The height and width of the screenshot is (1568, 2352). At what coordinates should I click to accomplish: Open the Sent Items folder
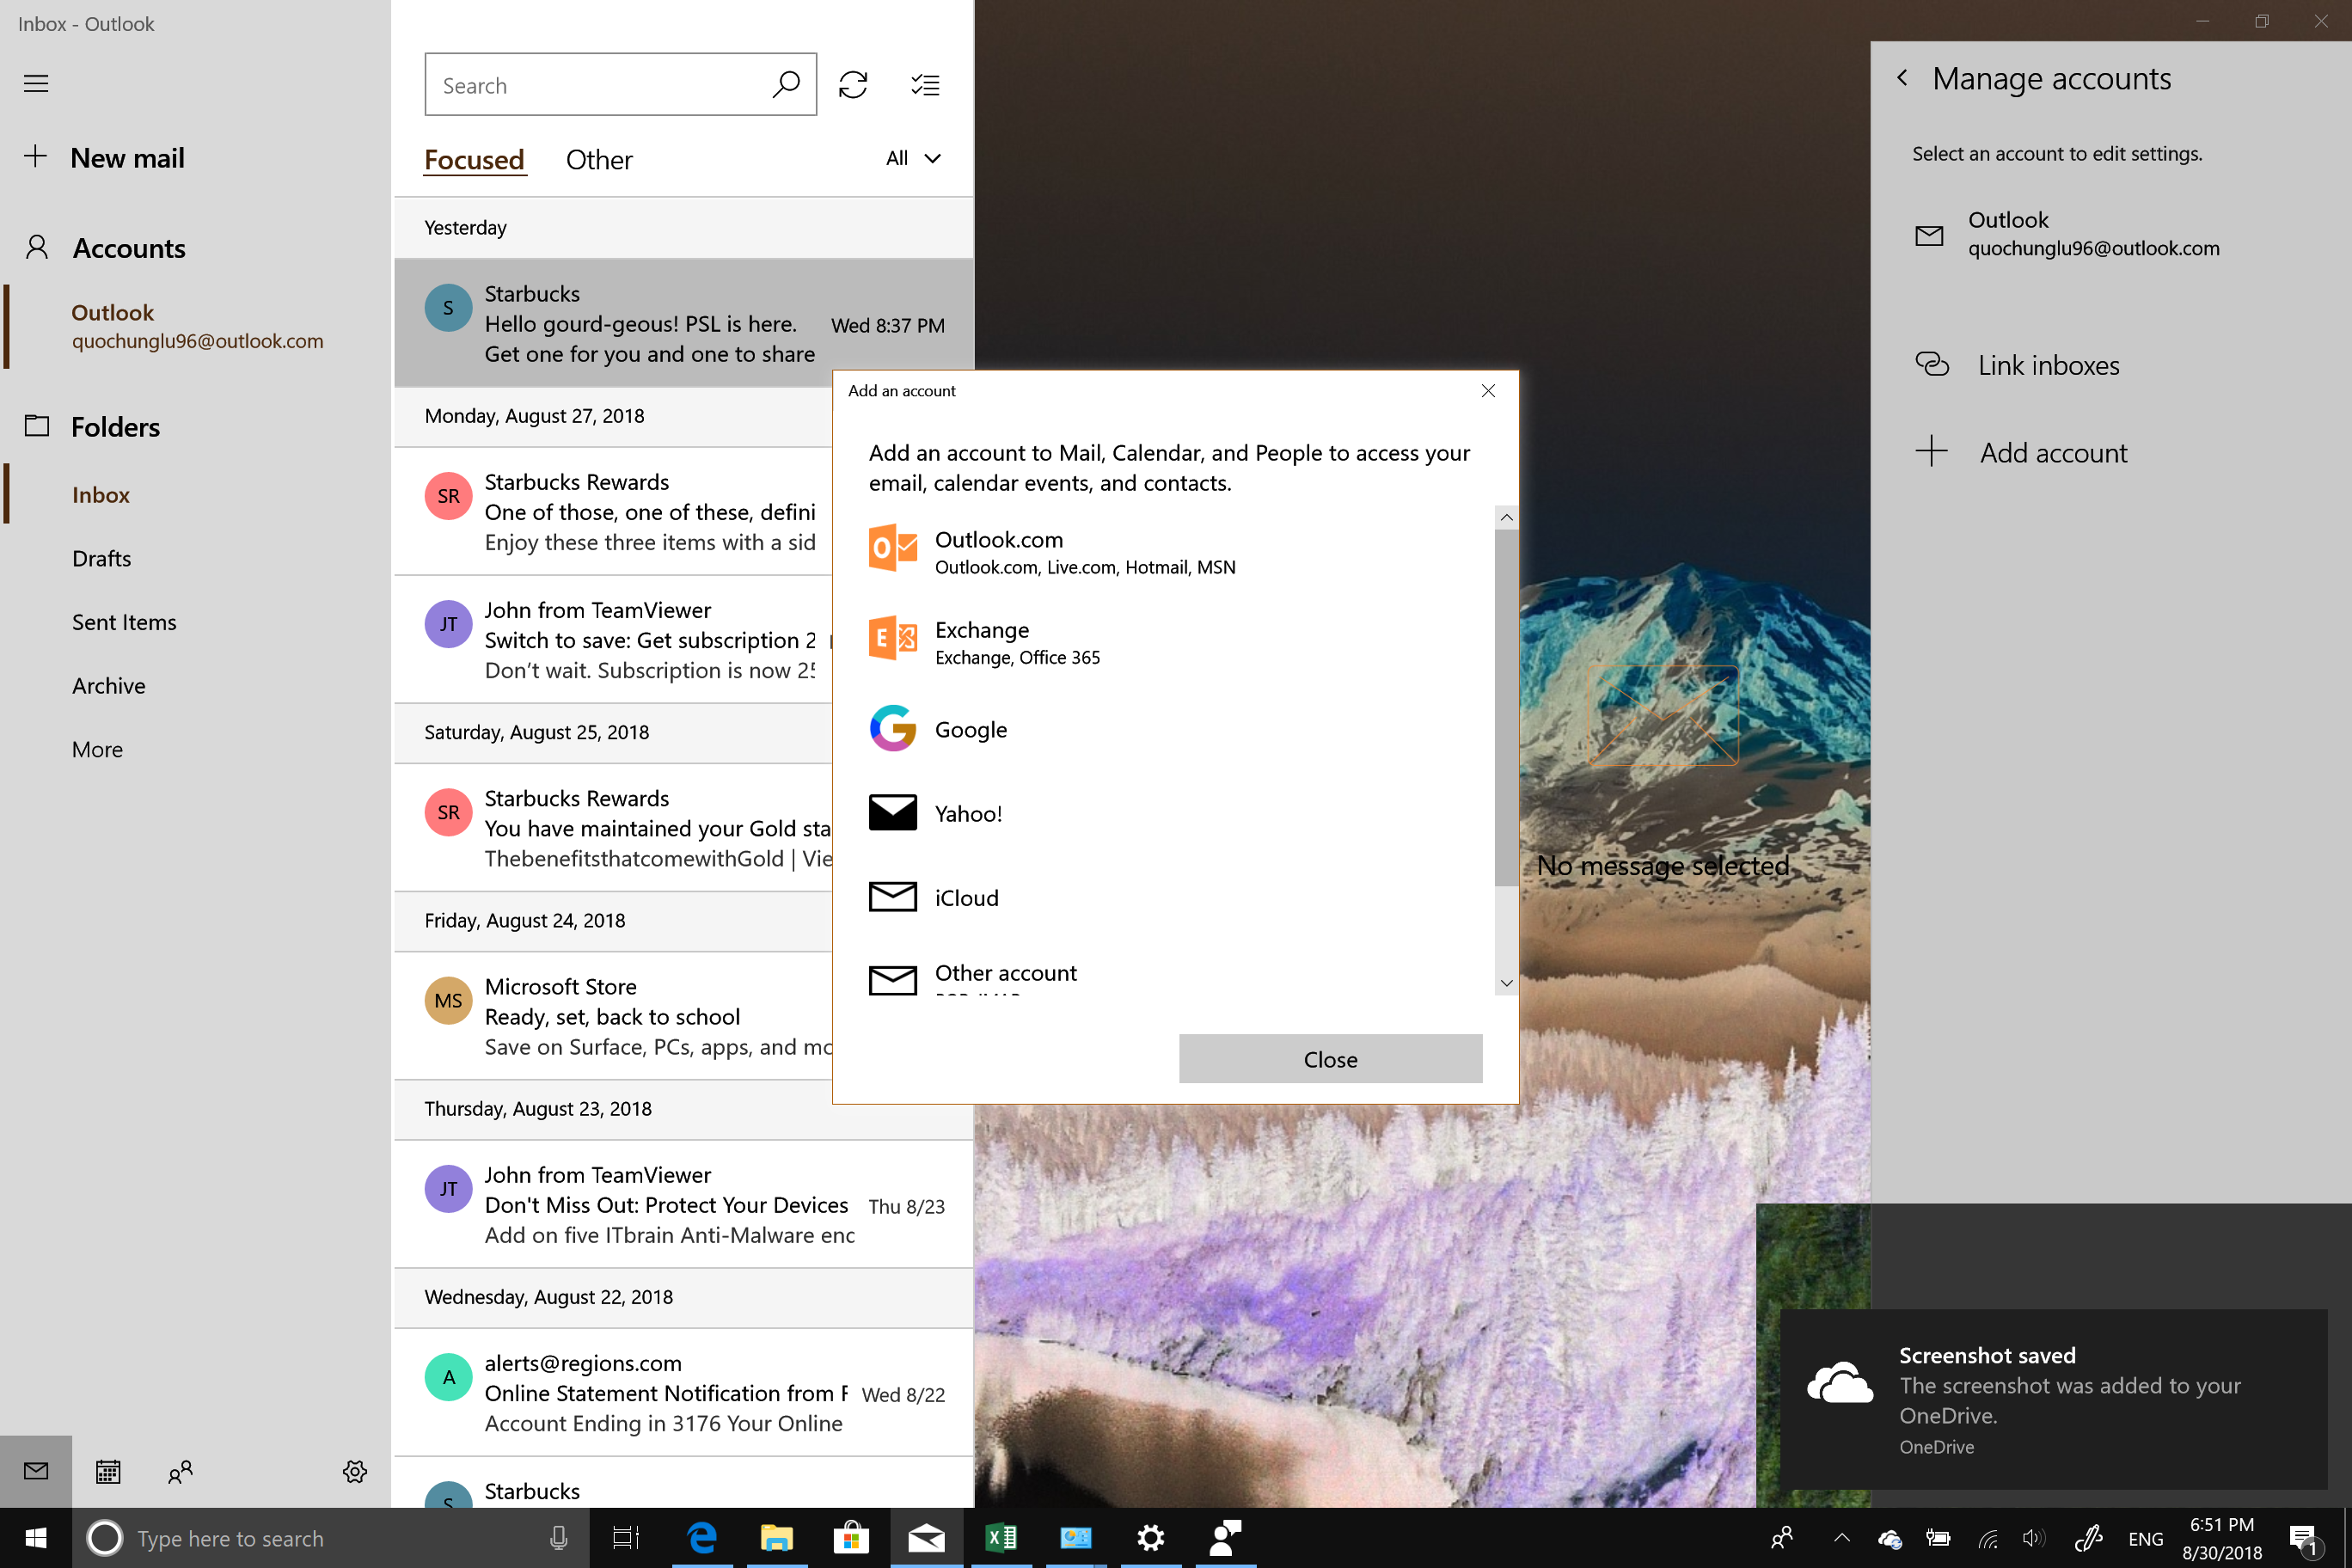pos(124,622)
